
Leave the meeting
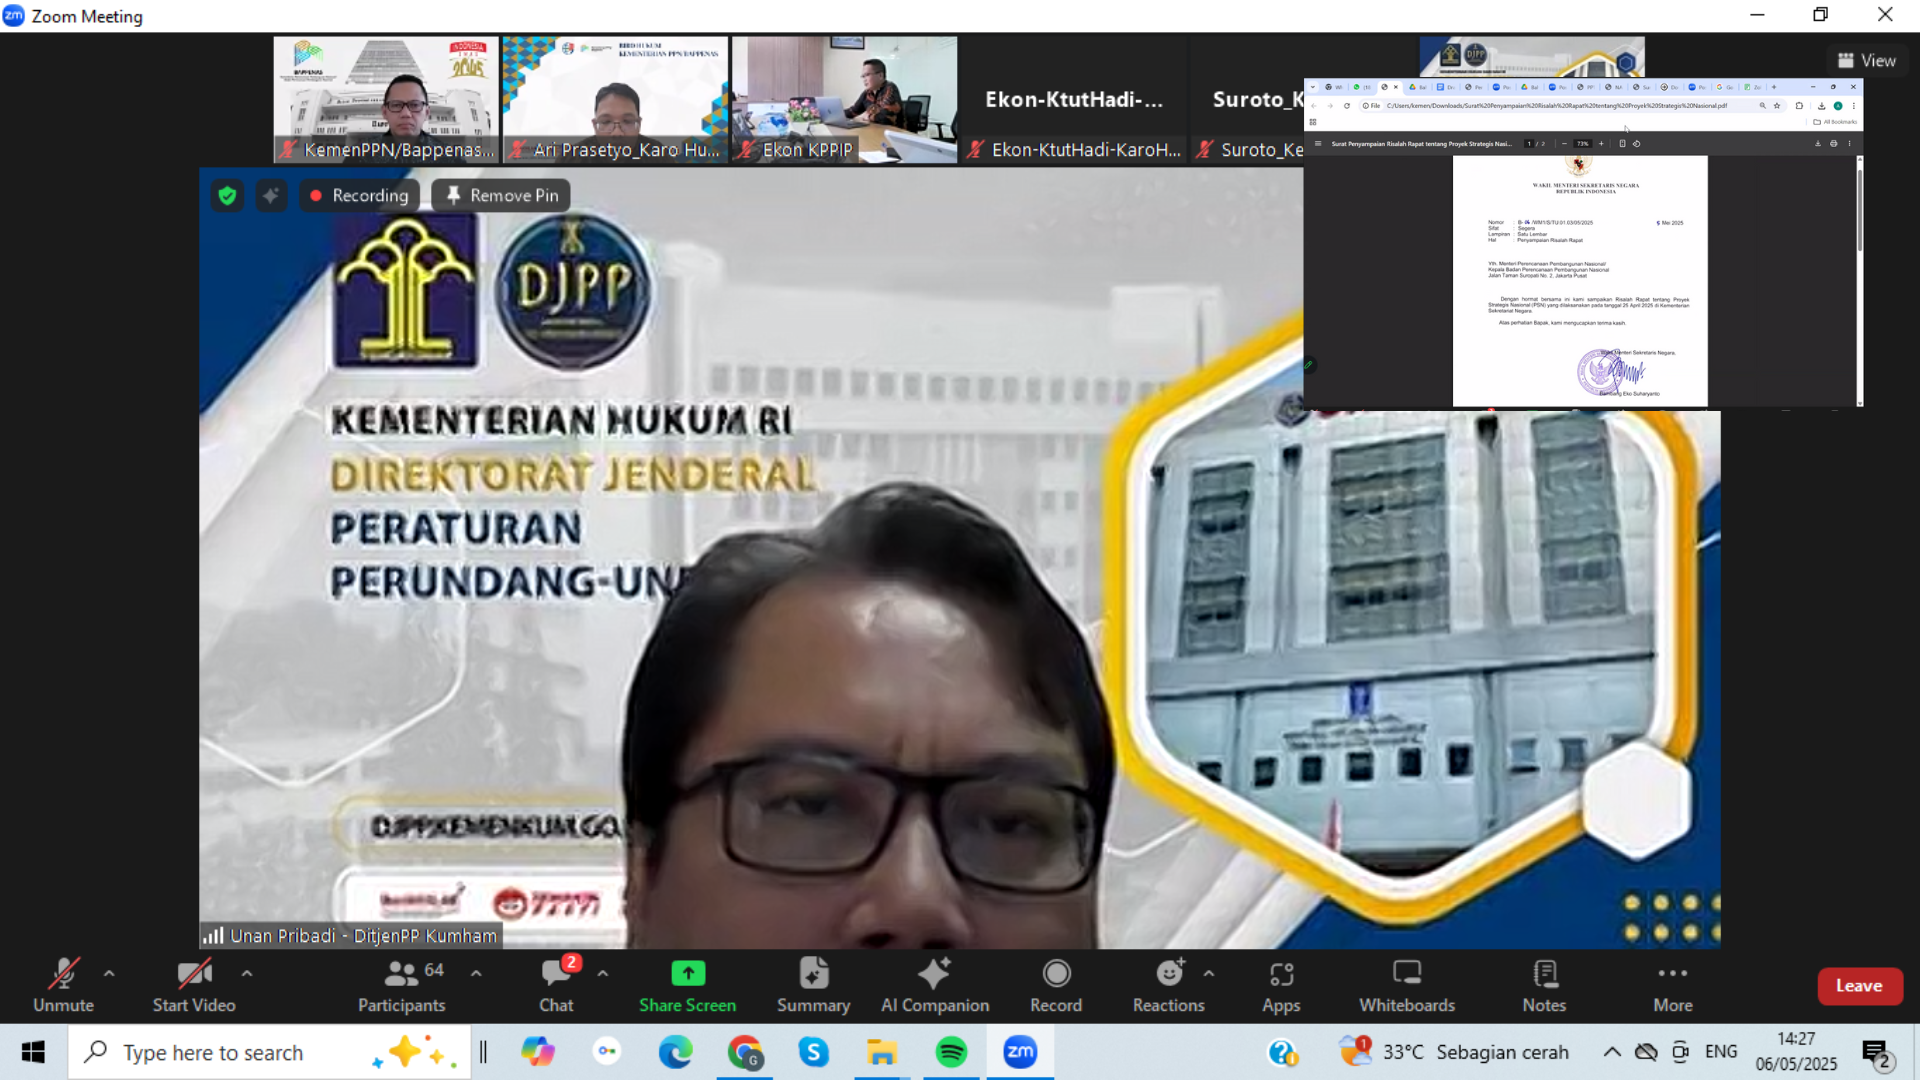pos(1859,986)
